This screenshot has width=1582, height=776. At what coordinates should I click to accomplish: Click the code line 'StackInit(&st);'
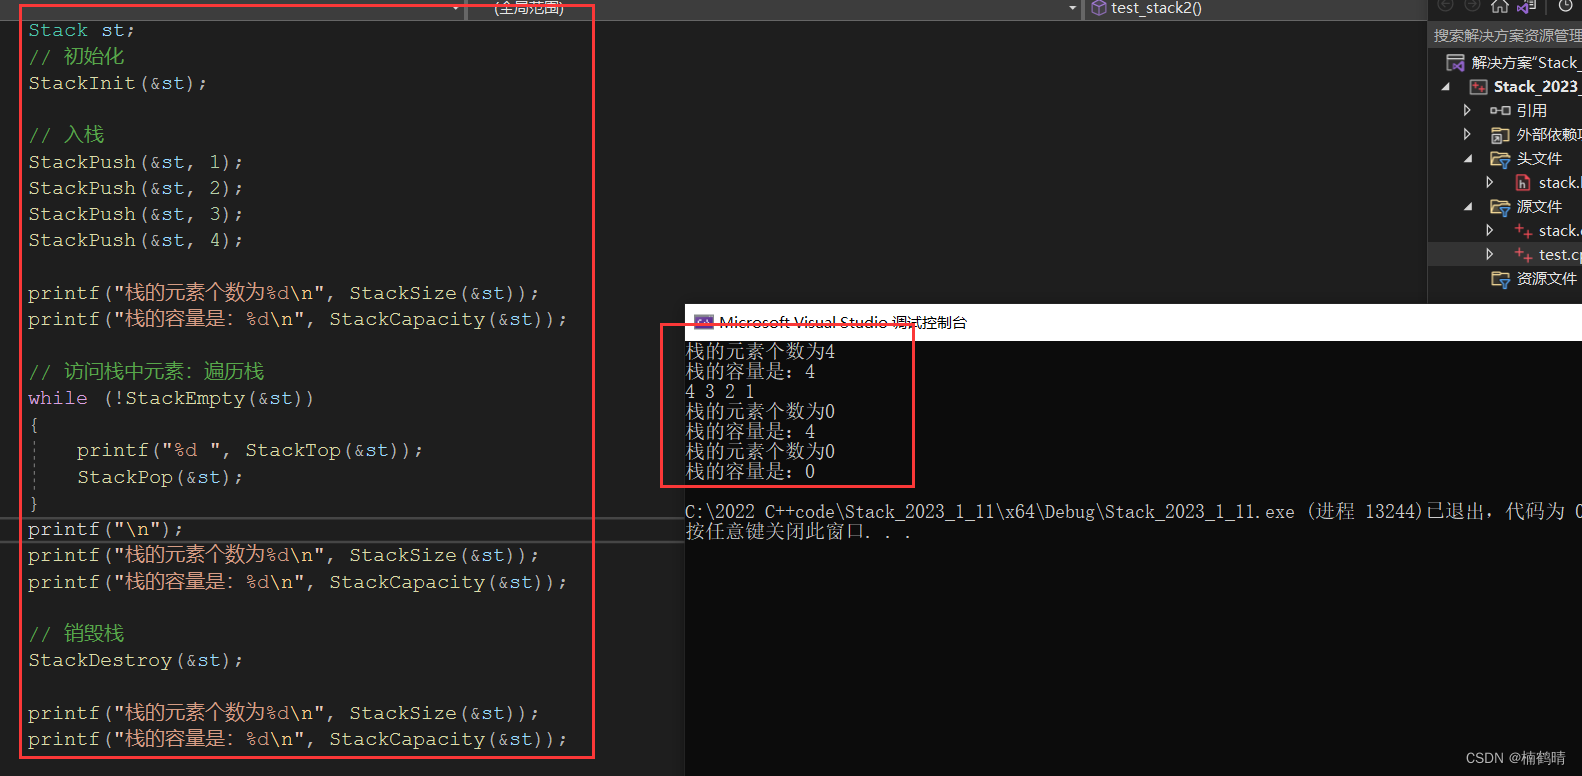[x=118, y=84]
